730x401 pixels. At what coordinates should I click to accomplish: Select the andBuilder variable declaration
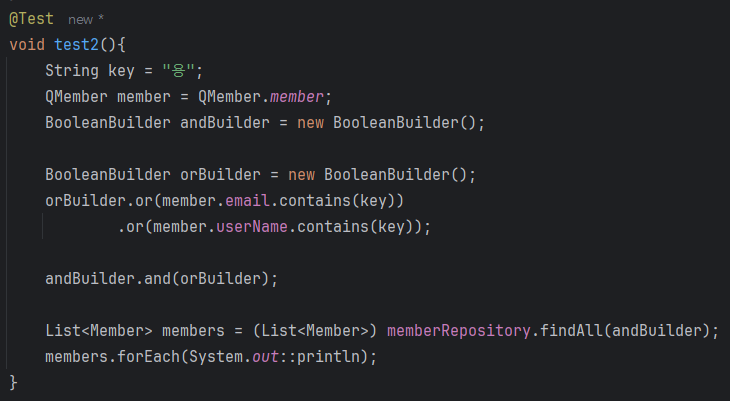click(225, 123)
